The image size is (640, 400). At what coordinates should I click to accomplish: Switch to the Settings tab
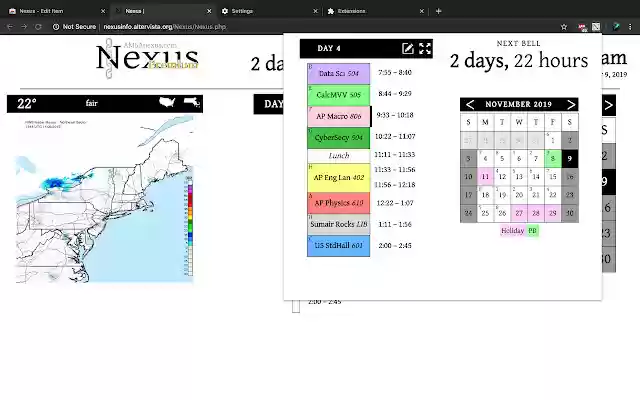click(269, 11)
